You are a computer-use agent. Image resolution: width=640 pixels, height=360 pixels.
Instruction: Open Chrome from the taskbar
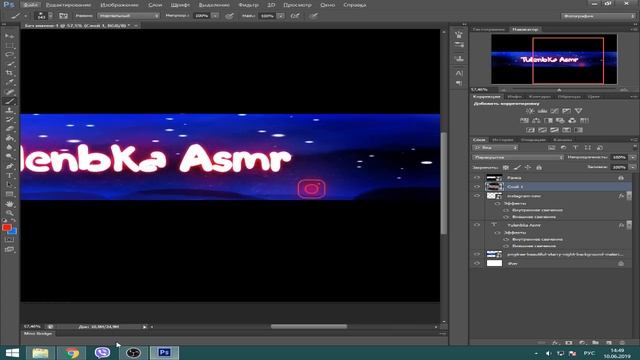[x=72, y=352]
